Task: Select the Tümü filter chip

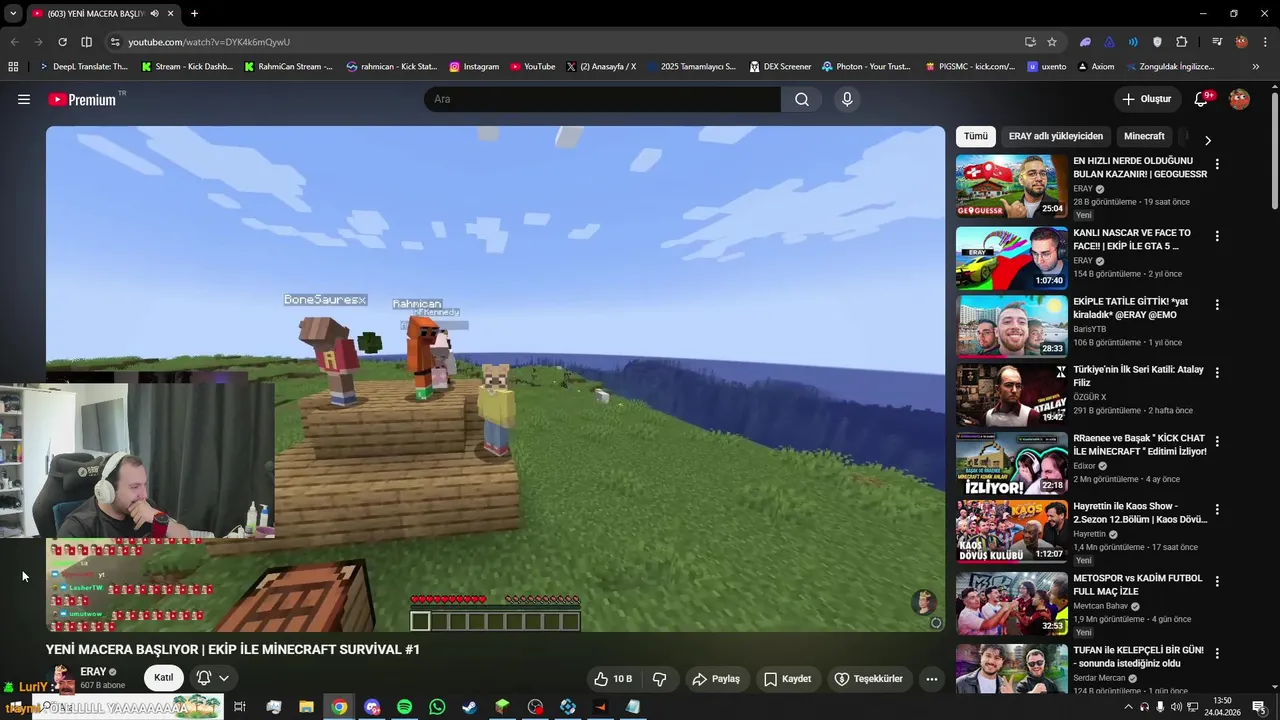Action: [x=975, y=136]
